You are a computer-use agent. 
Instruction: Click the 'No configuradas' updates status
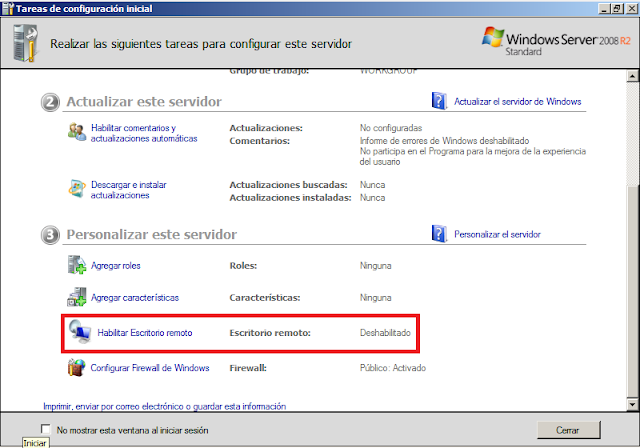[391, 128]
